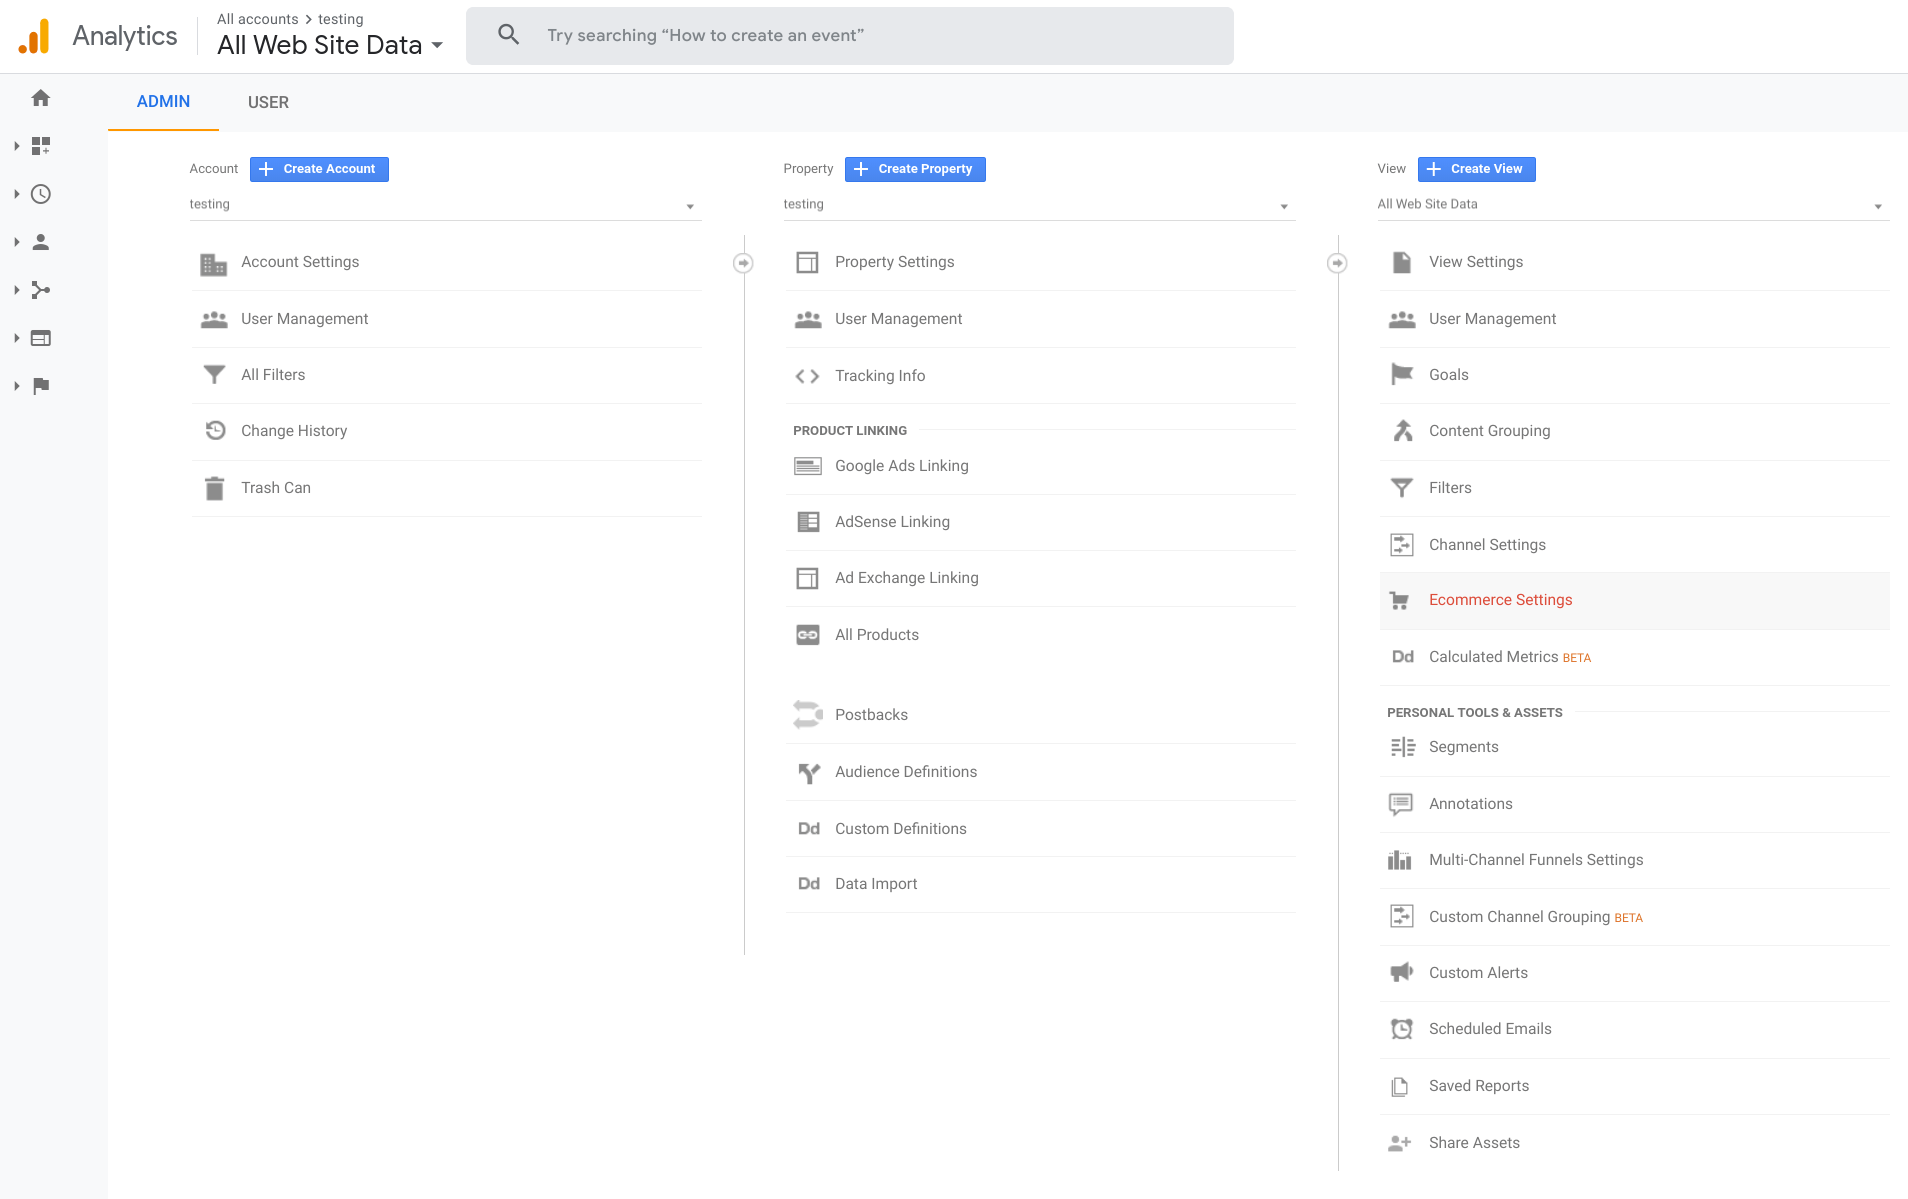Expand the Realtime section arrow in sidebar
The width and height of the screenshot is (1908, 1199).
point(16,194)
